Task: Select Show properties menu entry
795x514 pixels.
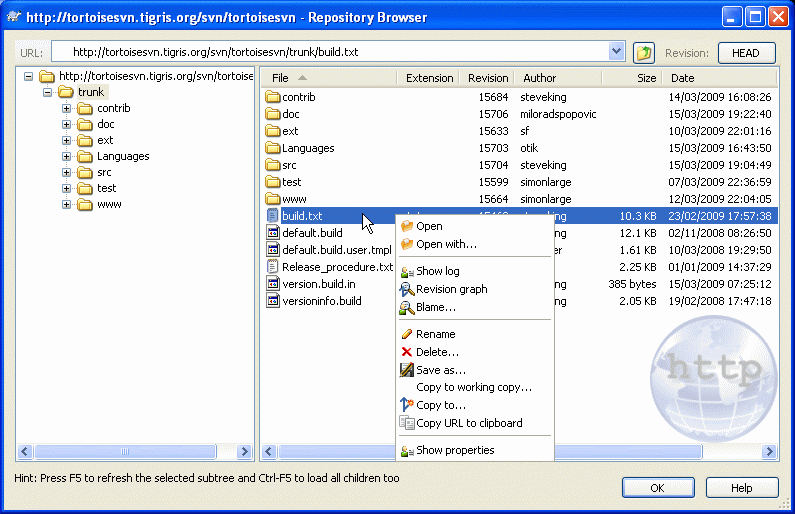Action: (475, 450)
